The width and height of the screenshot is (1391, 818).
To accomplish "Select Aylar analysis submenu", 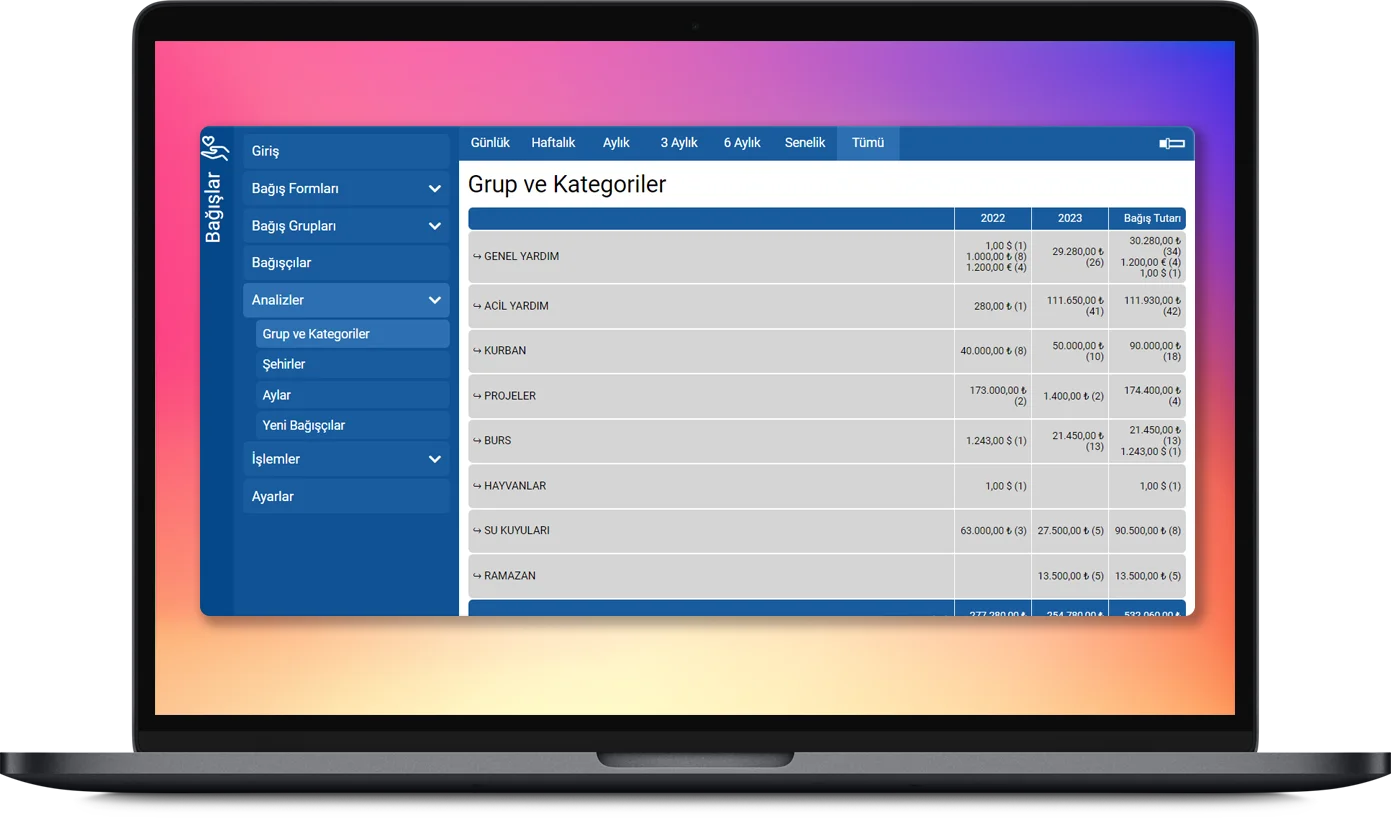I will [277, 395].
